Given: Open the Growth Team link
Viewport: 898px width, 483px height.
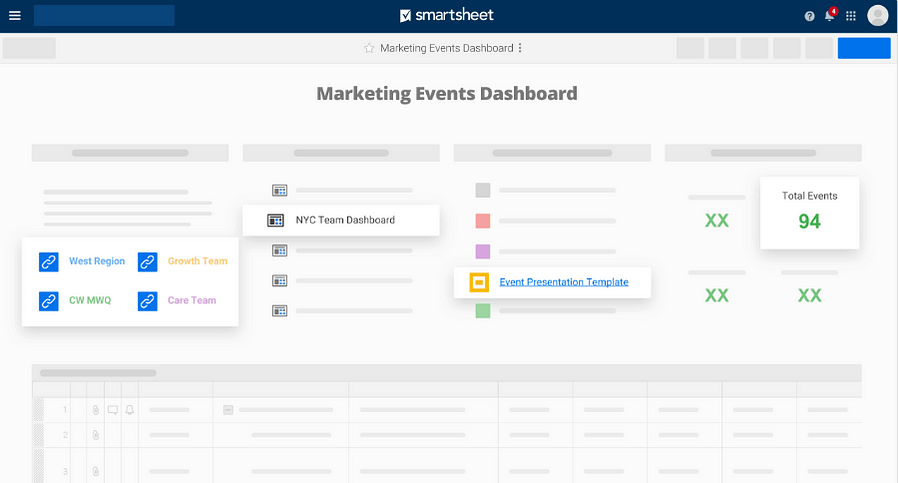Looking at the screenshot, I should click(x=198, y=261).
